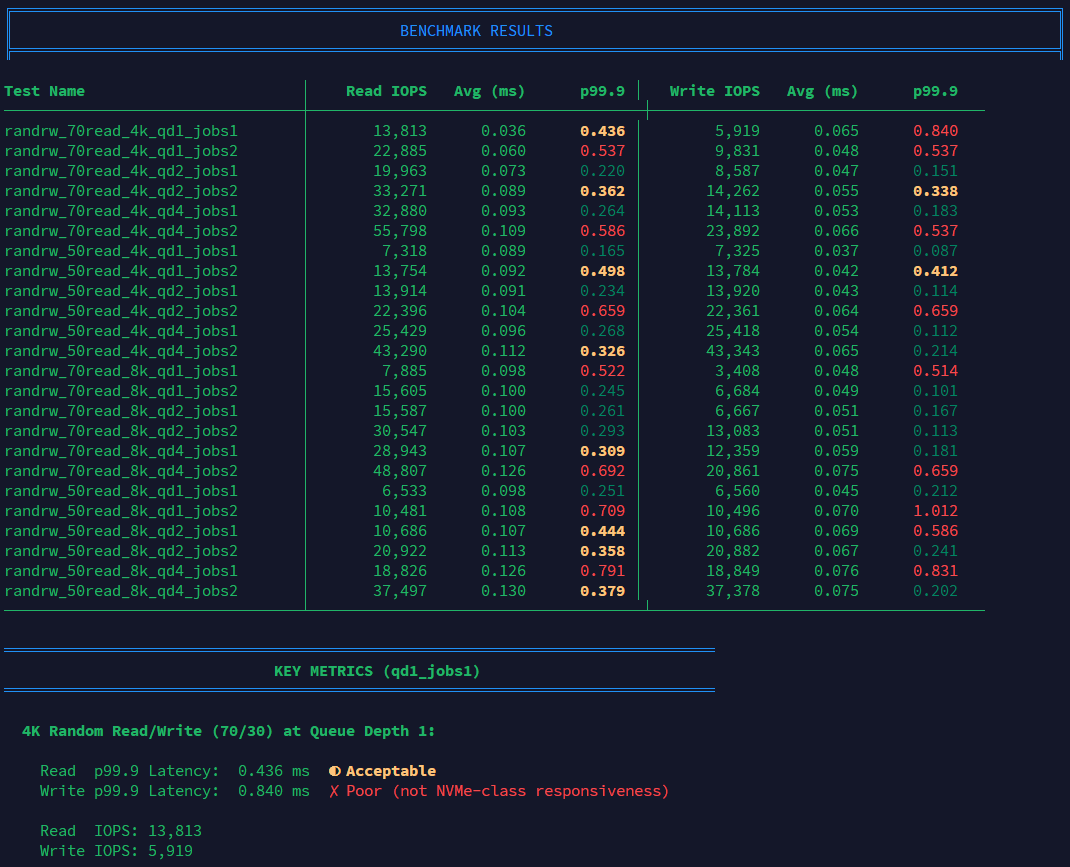Click Read IOPS value 48,807
1070x867 pixels.
coord(400,471)
